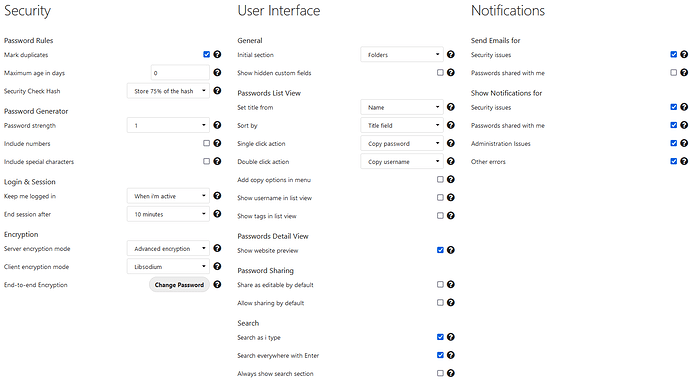Enable email for Passwords shared with me
The height and width of the screenshot is (384, 690).
pos(673,73)
